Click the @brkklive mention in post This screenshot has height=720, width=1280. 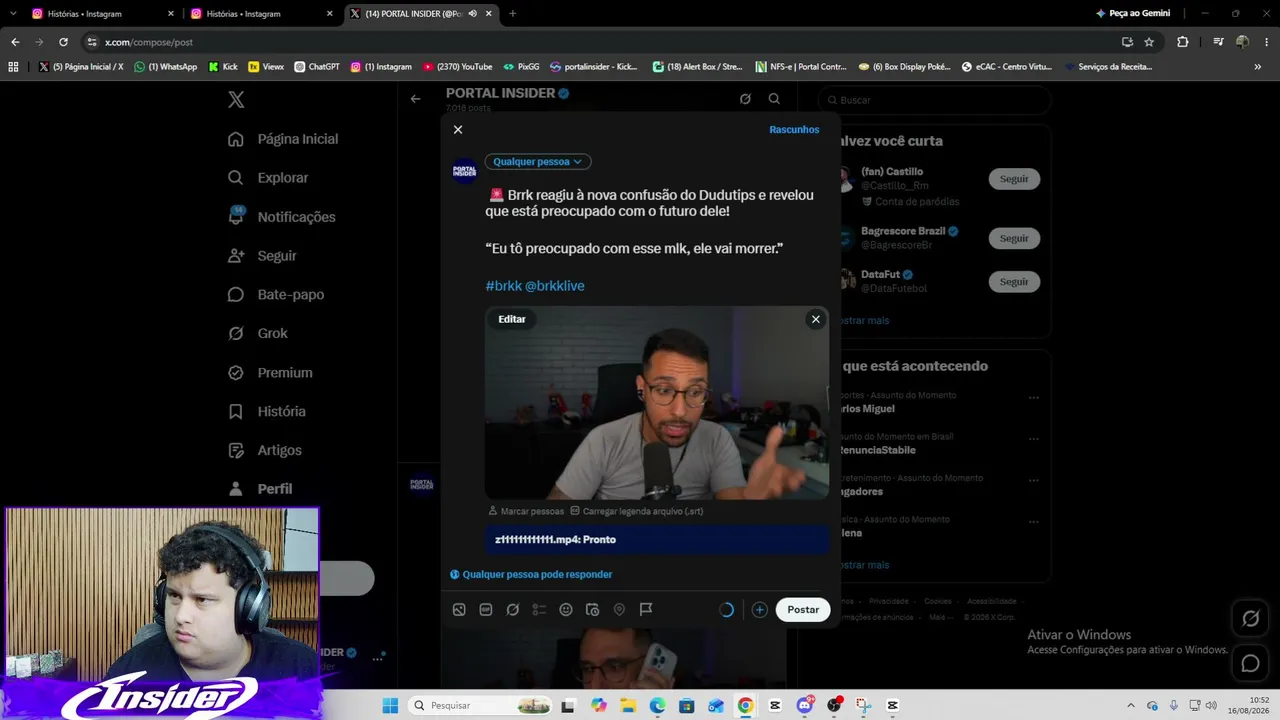(554, 286)
